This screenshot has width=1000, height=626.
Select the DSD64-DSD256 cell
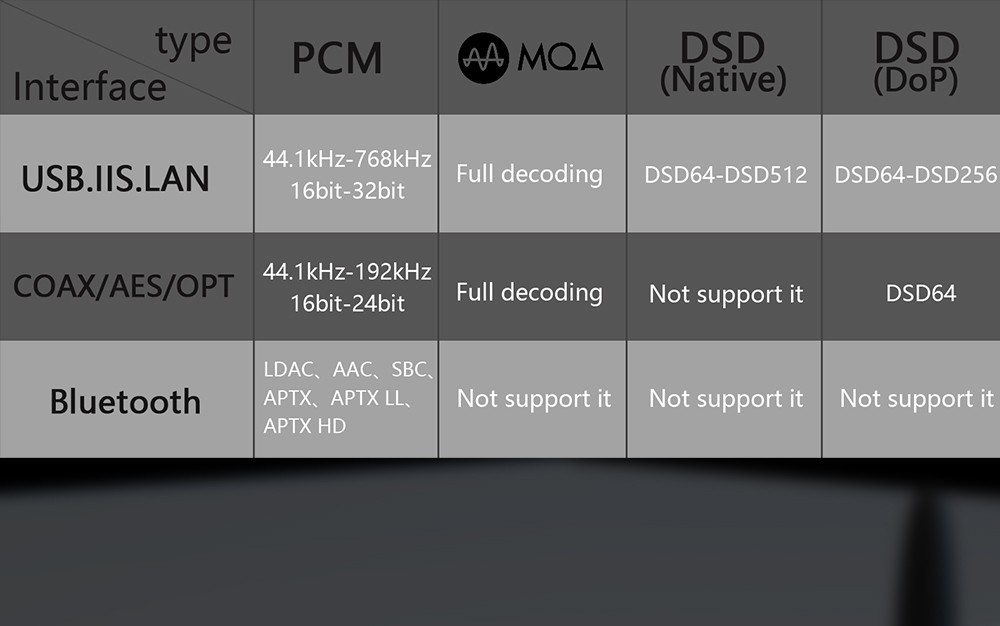[x=915, y=175]
